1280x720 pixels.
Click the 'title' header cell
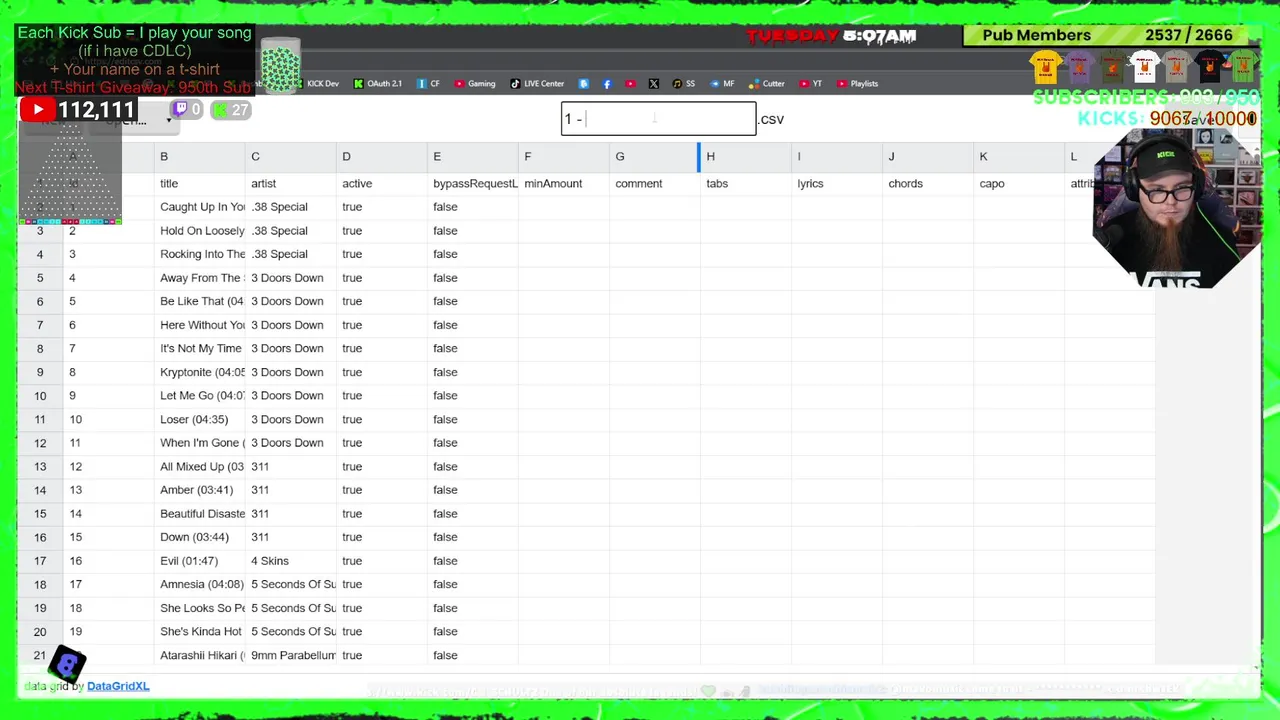[x=200, y=184]
